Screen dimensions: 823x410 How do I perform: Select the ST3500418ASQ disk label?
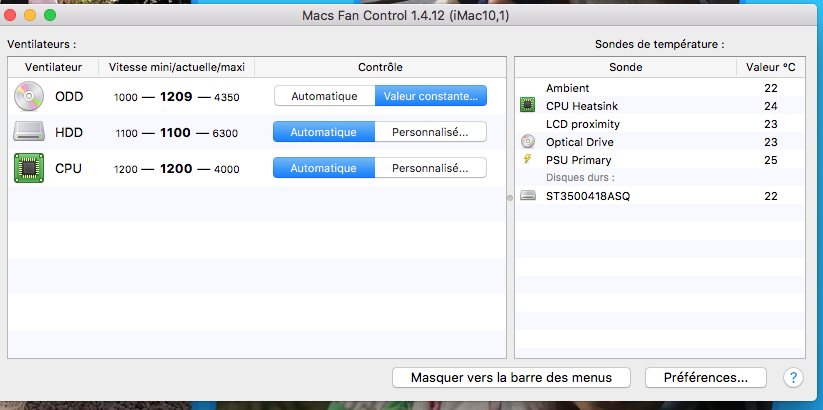coord(588,196)
